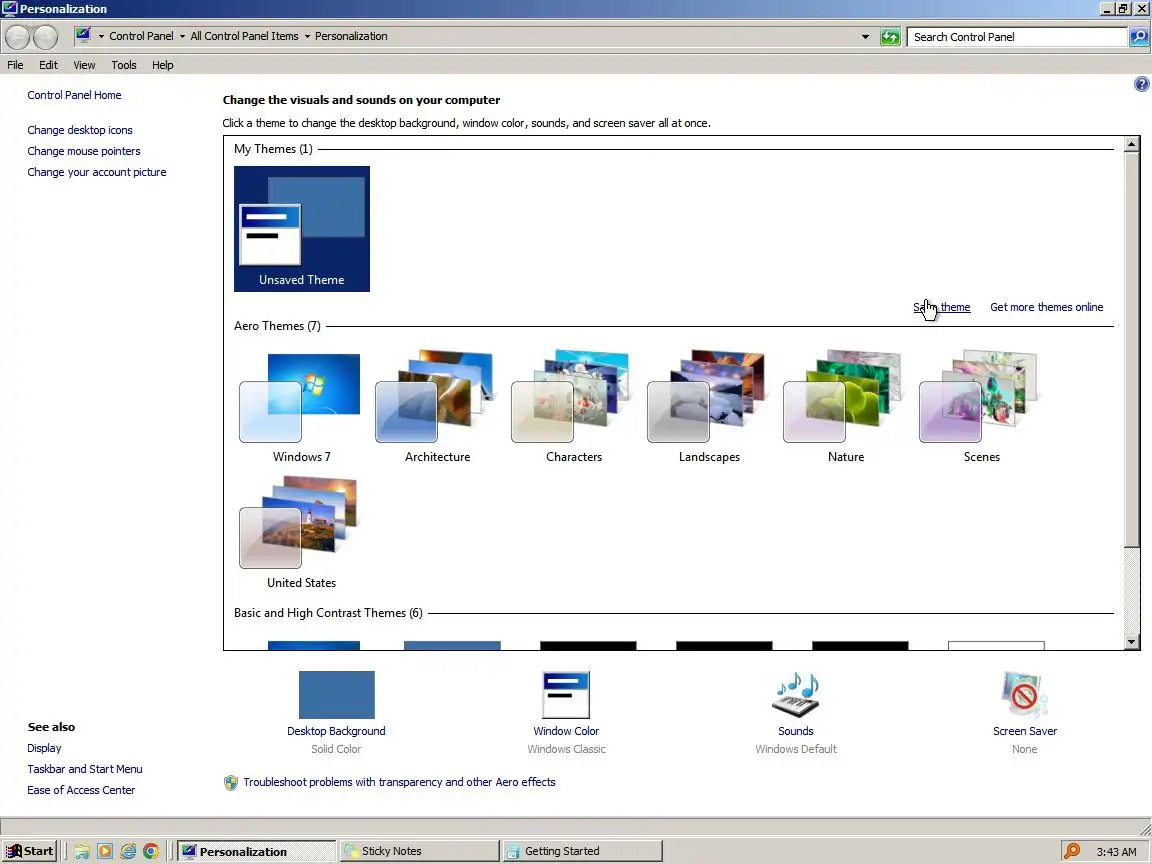Apply the Characters theme
1152x864 pixels.
(573, 406)
